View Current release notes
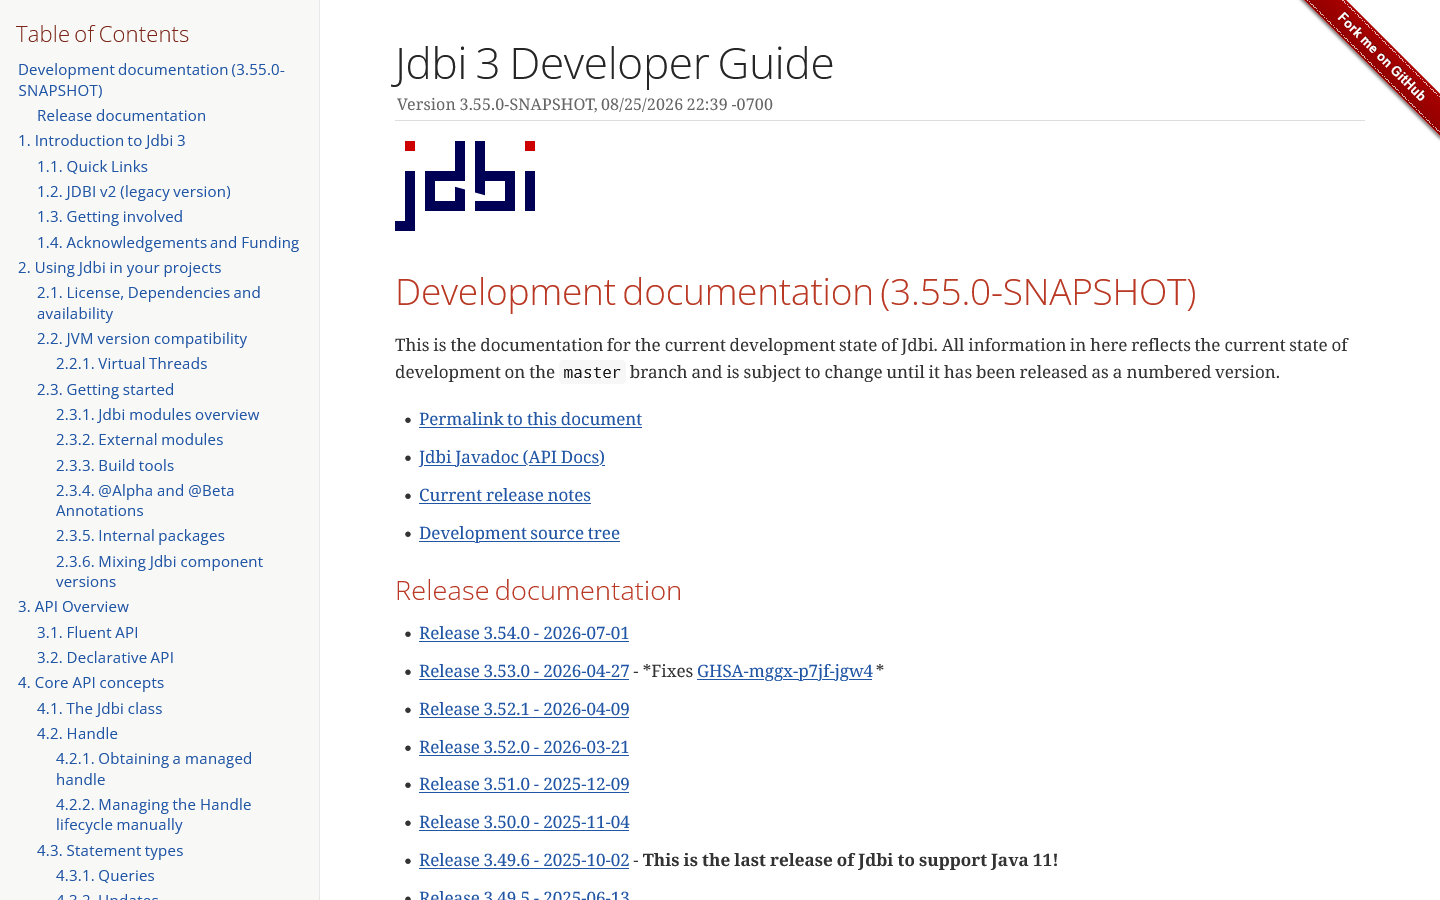This screenshot has width=1440, height=900. click(505, 495)
